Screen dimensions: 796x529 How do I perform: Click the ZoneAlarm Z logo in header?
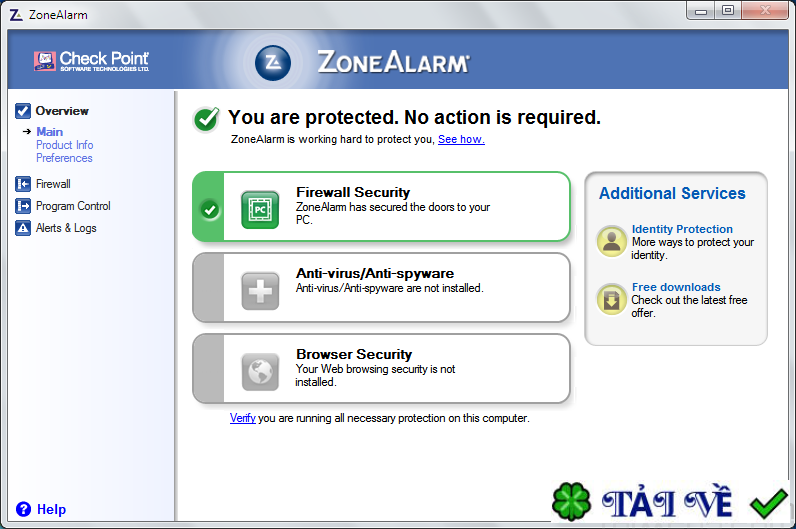click(272, 62)
